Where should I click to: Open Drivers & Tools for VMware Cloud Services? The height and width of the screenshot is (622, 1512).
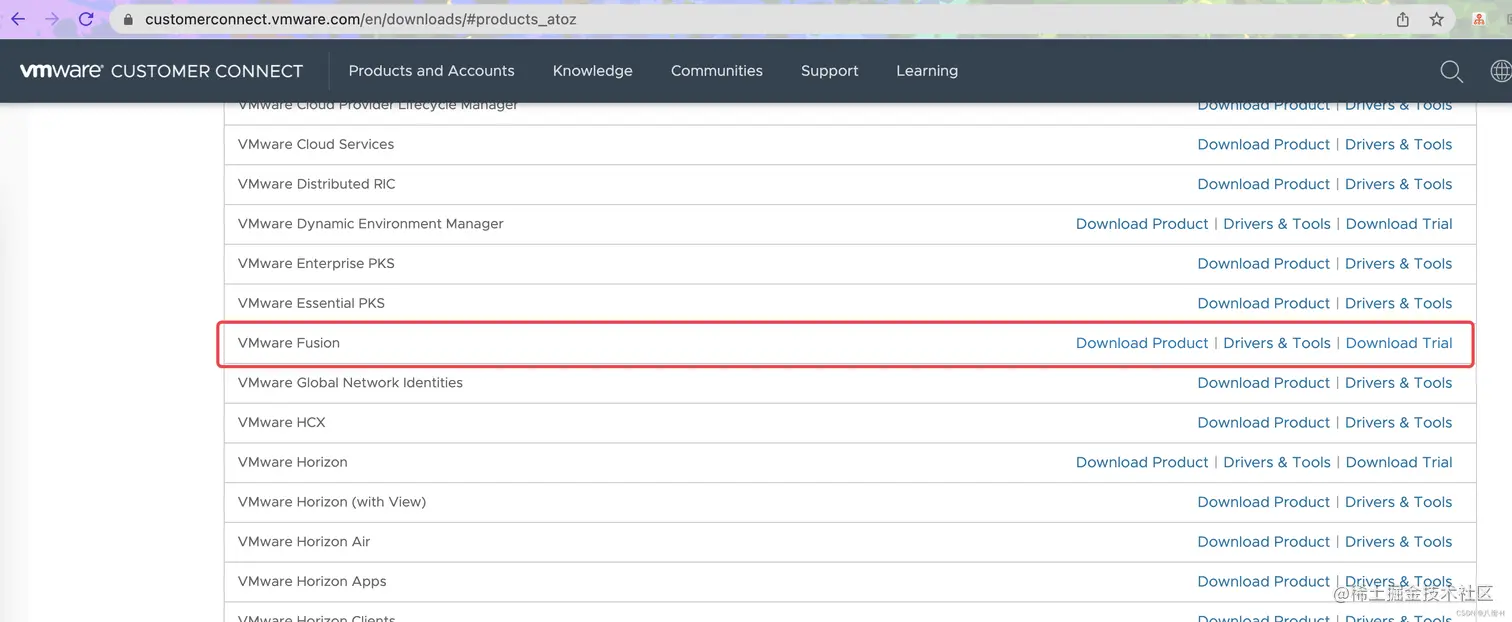(x=1398, y=144)
